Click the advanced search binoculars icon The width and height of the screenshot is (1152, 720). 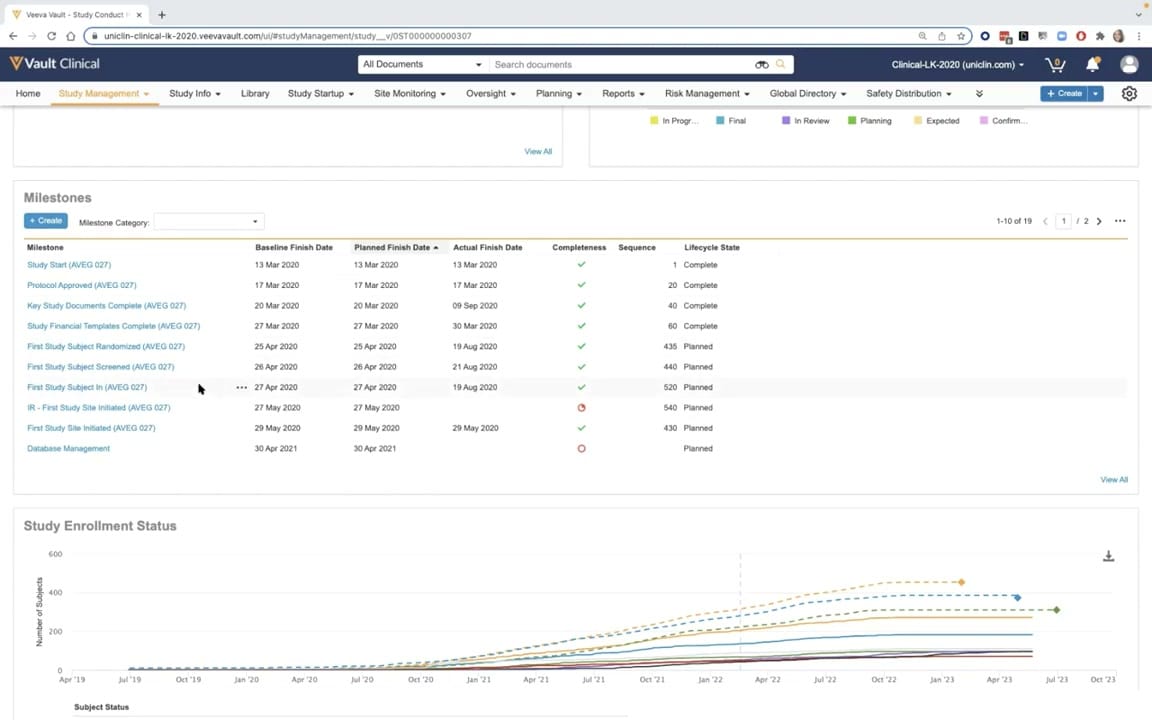click(762, 65)
